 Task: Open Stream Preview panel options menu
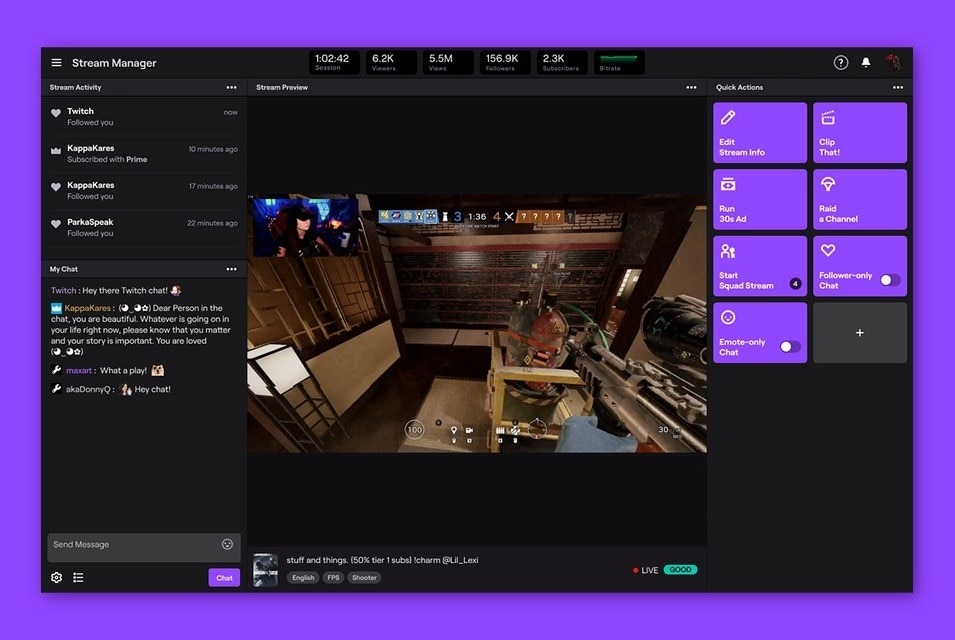pyautogui.click(x=691, y=88)
